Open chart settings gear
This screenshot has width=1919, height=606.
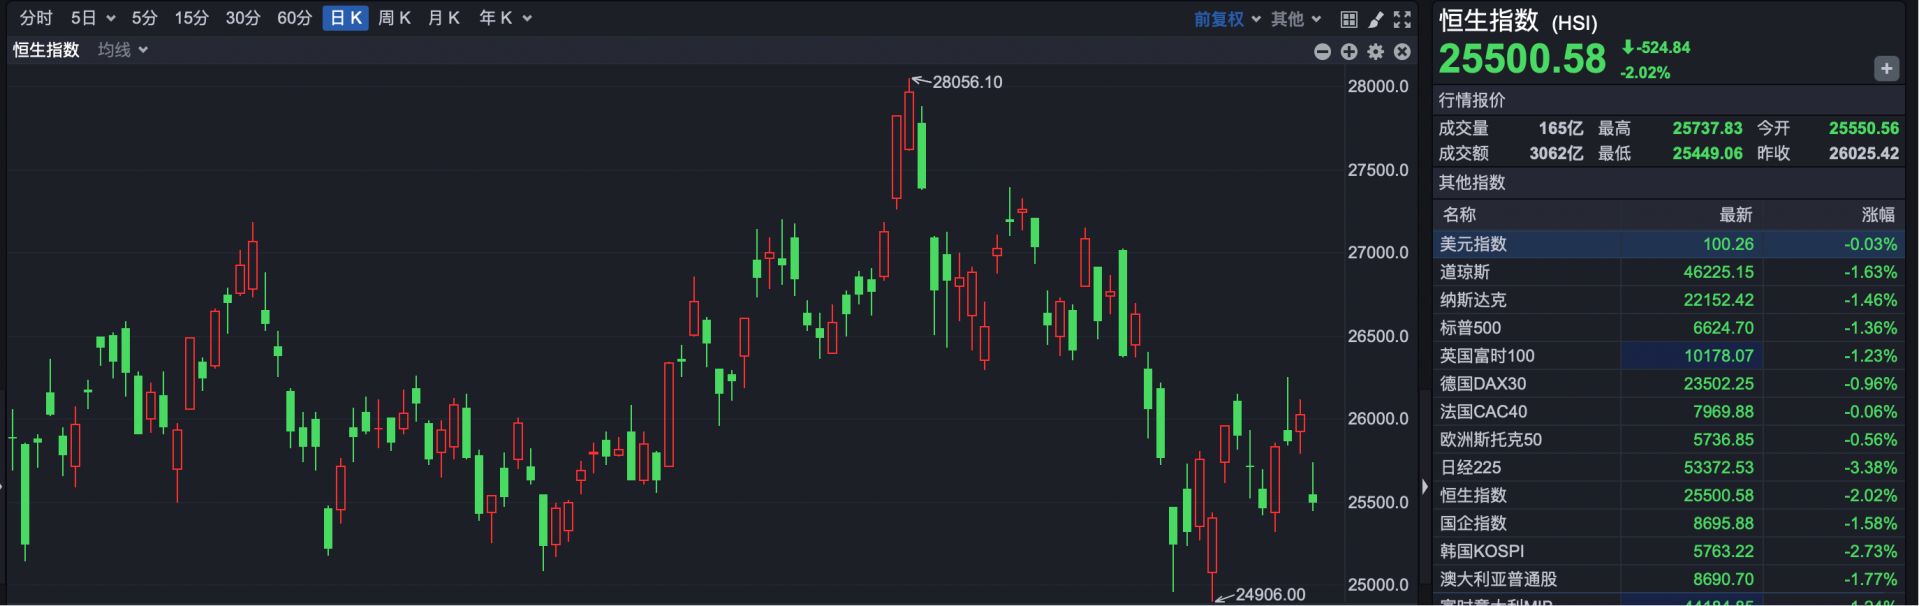tap(1376, 52)
